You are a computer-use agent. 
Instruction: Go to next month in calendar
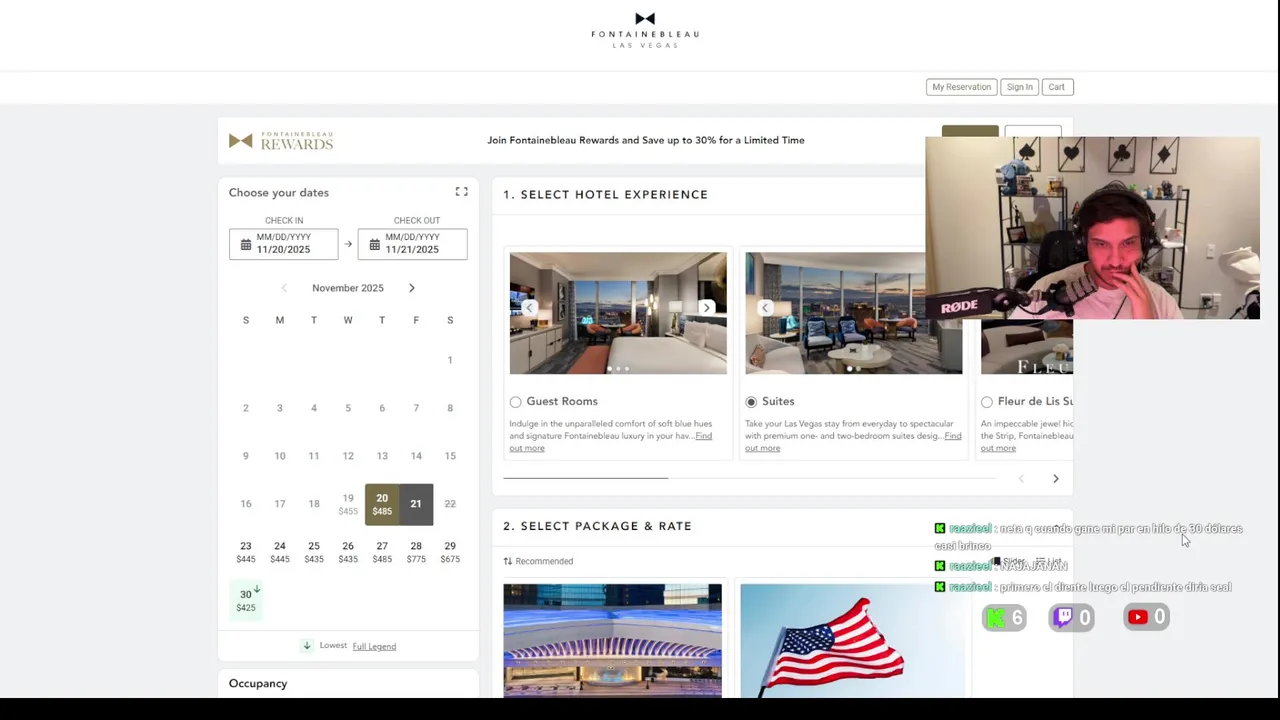coord(411,288)
